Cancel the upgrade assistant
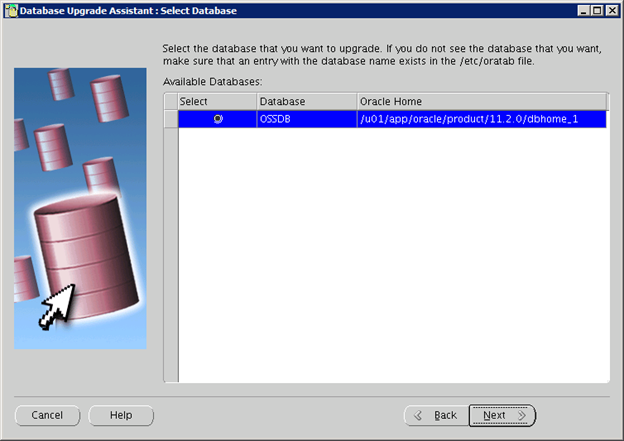 [47, 416]
